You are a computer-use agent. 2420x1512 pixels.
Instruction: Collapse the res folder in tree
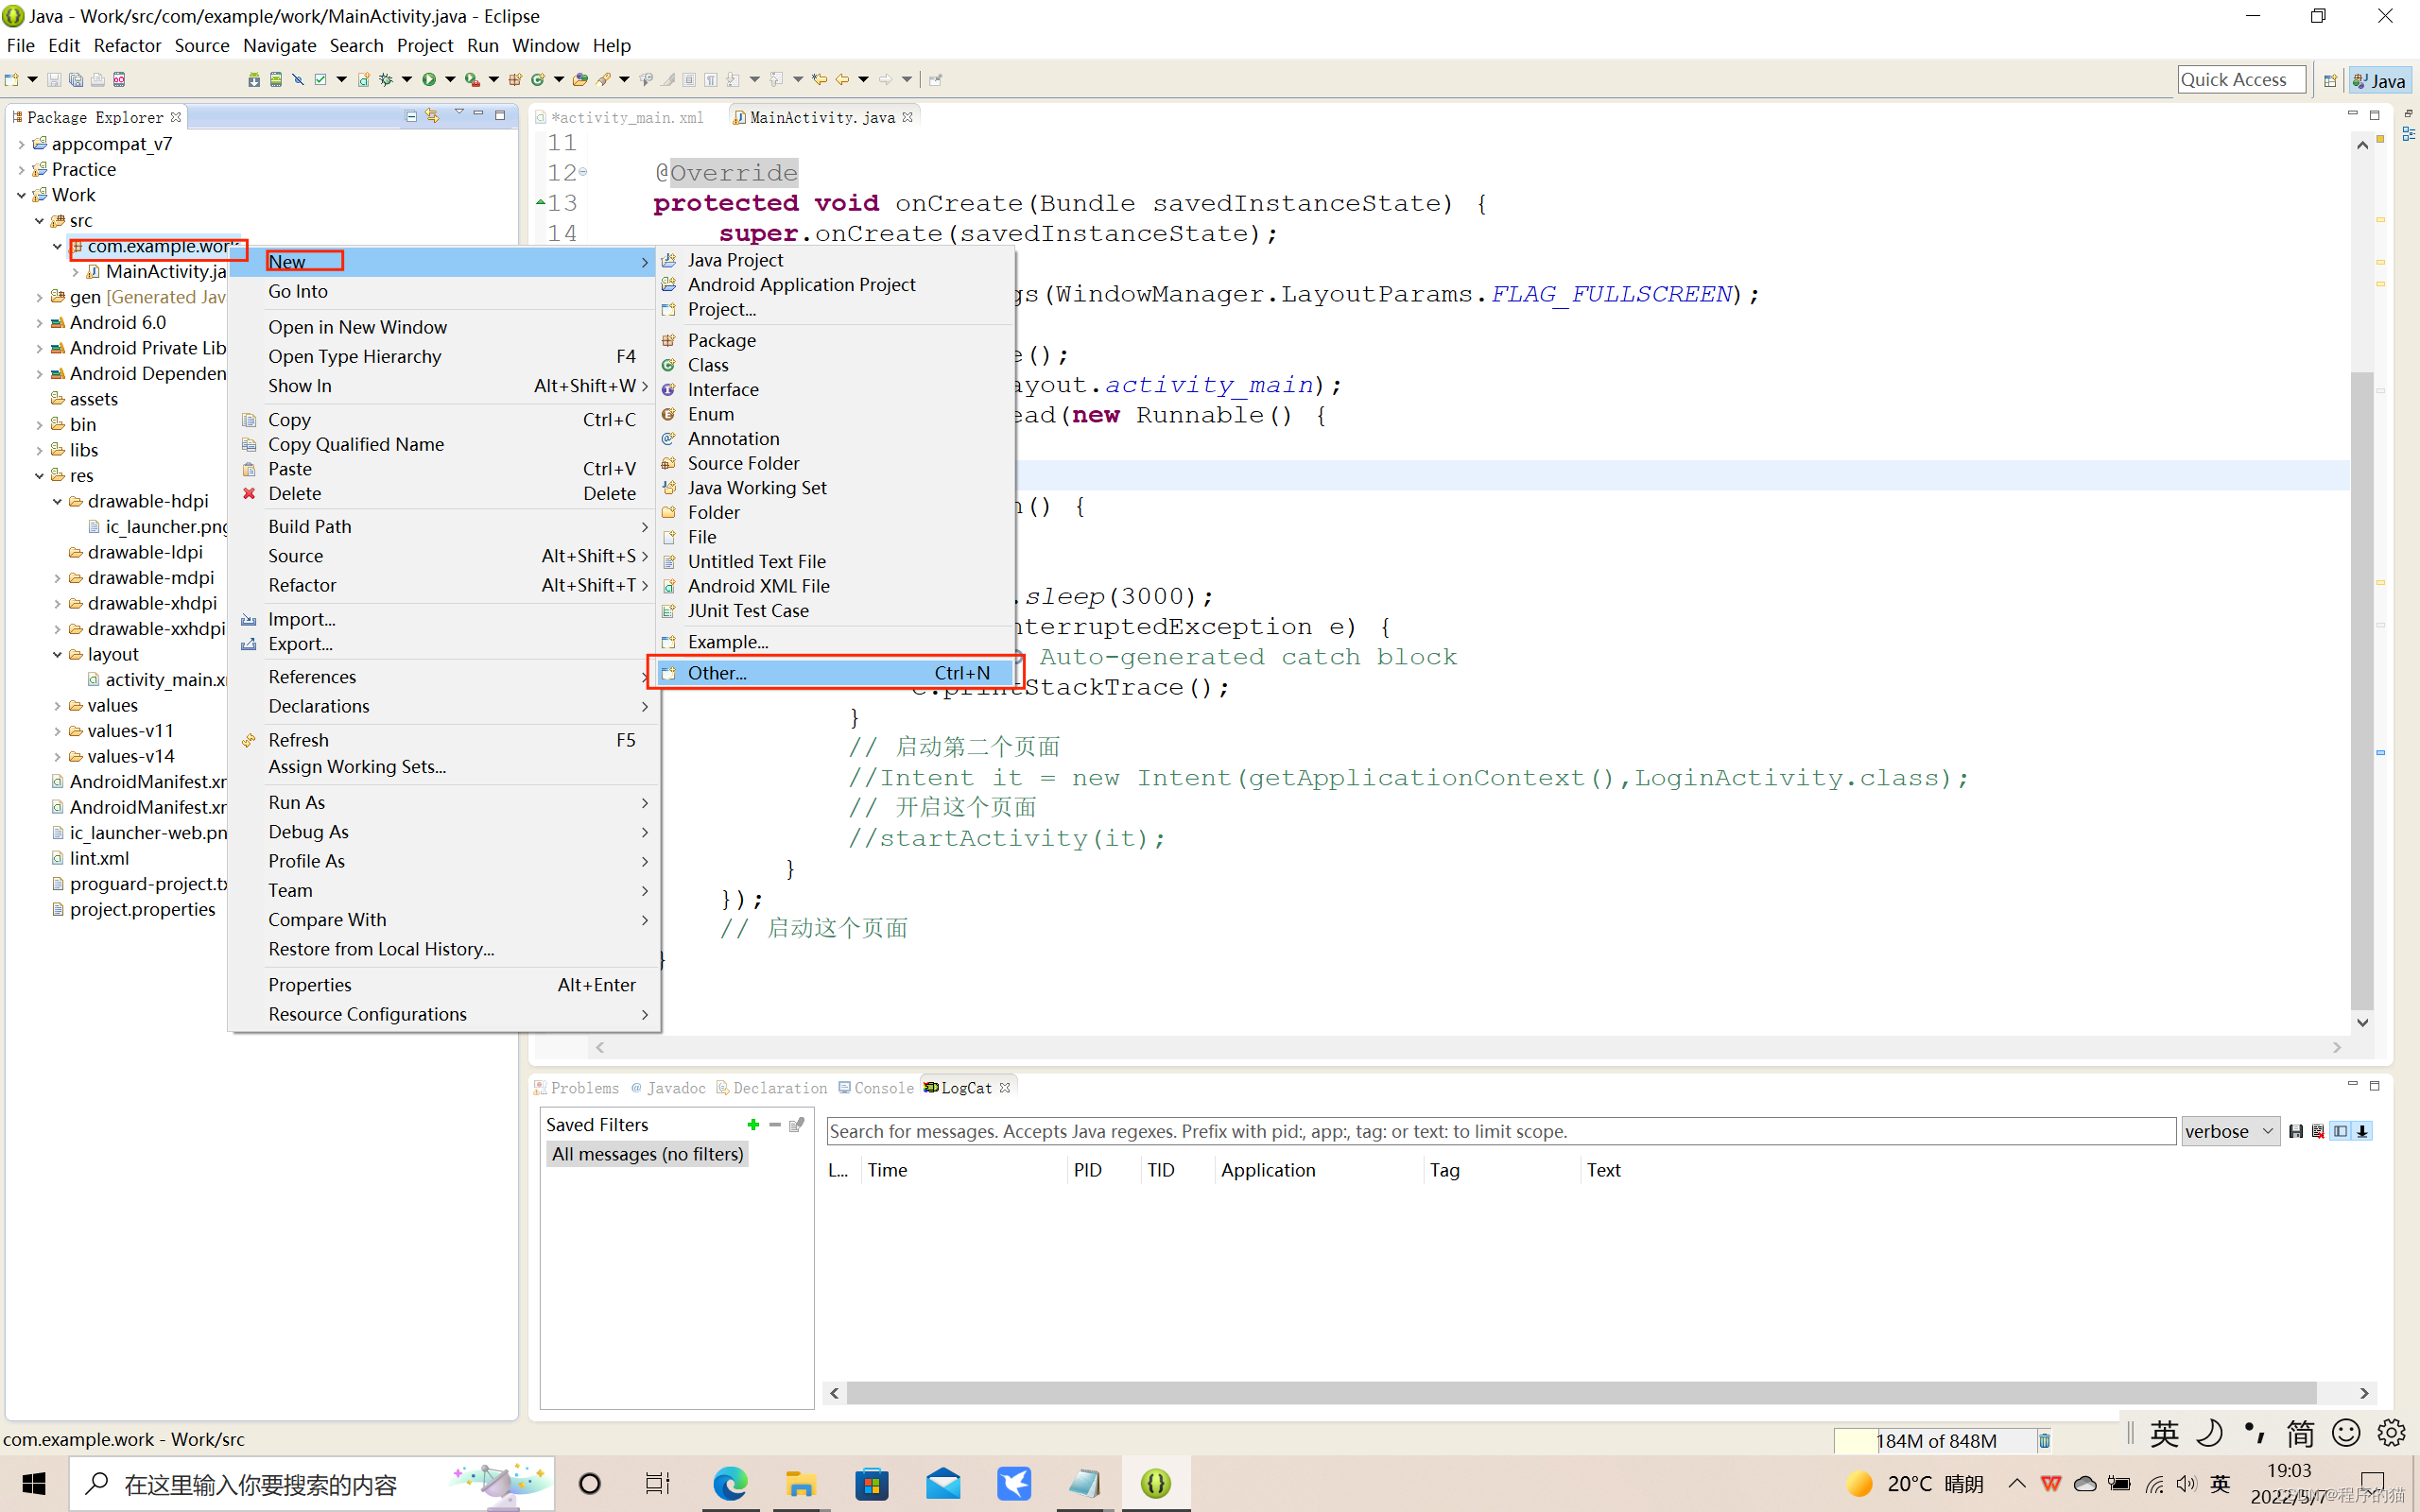coord(40,476)
